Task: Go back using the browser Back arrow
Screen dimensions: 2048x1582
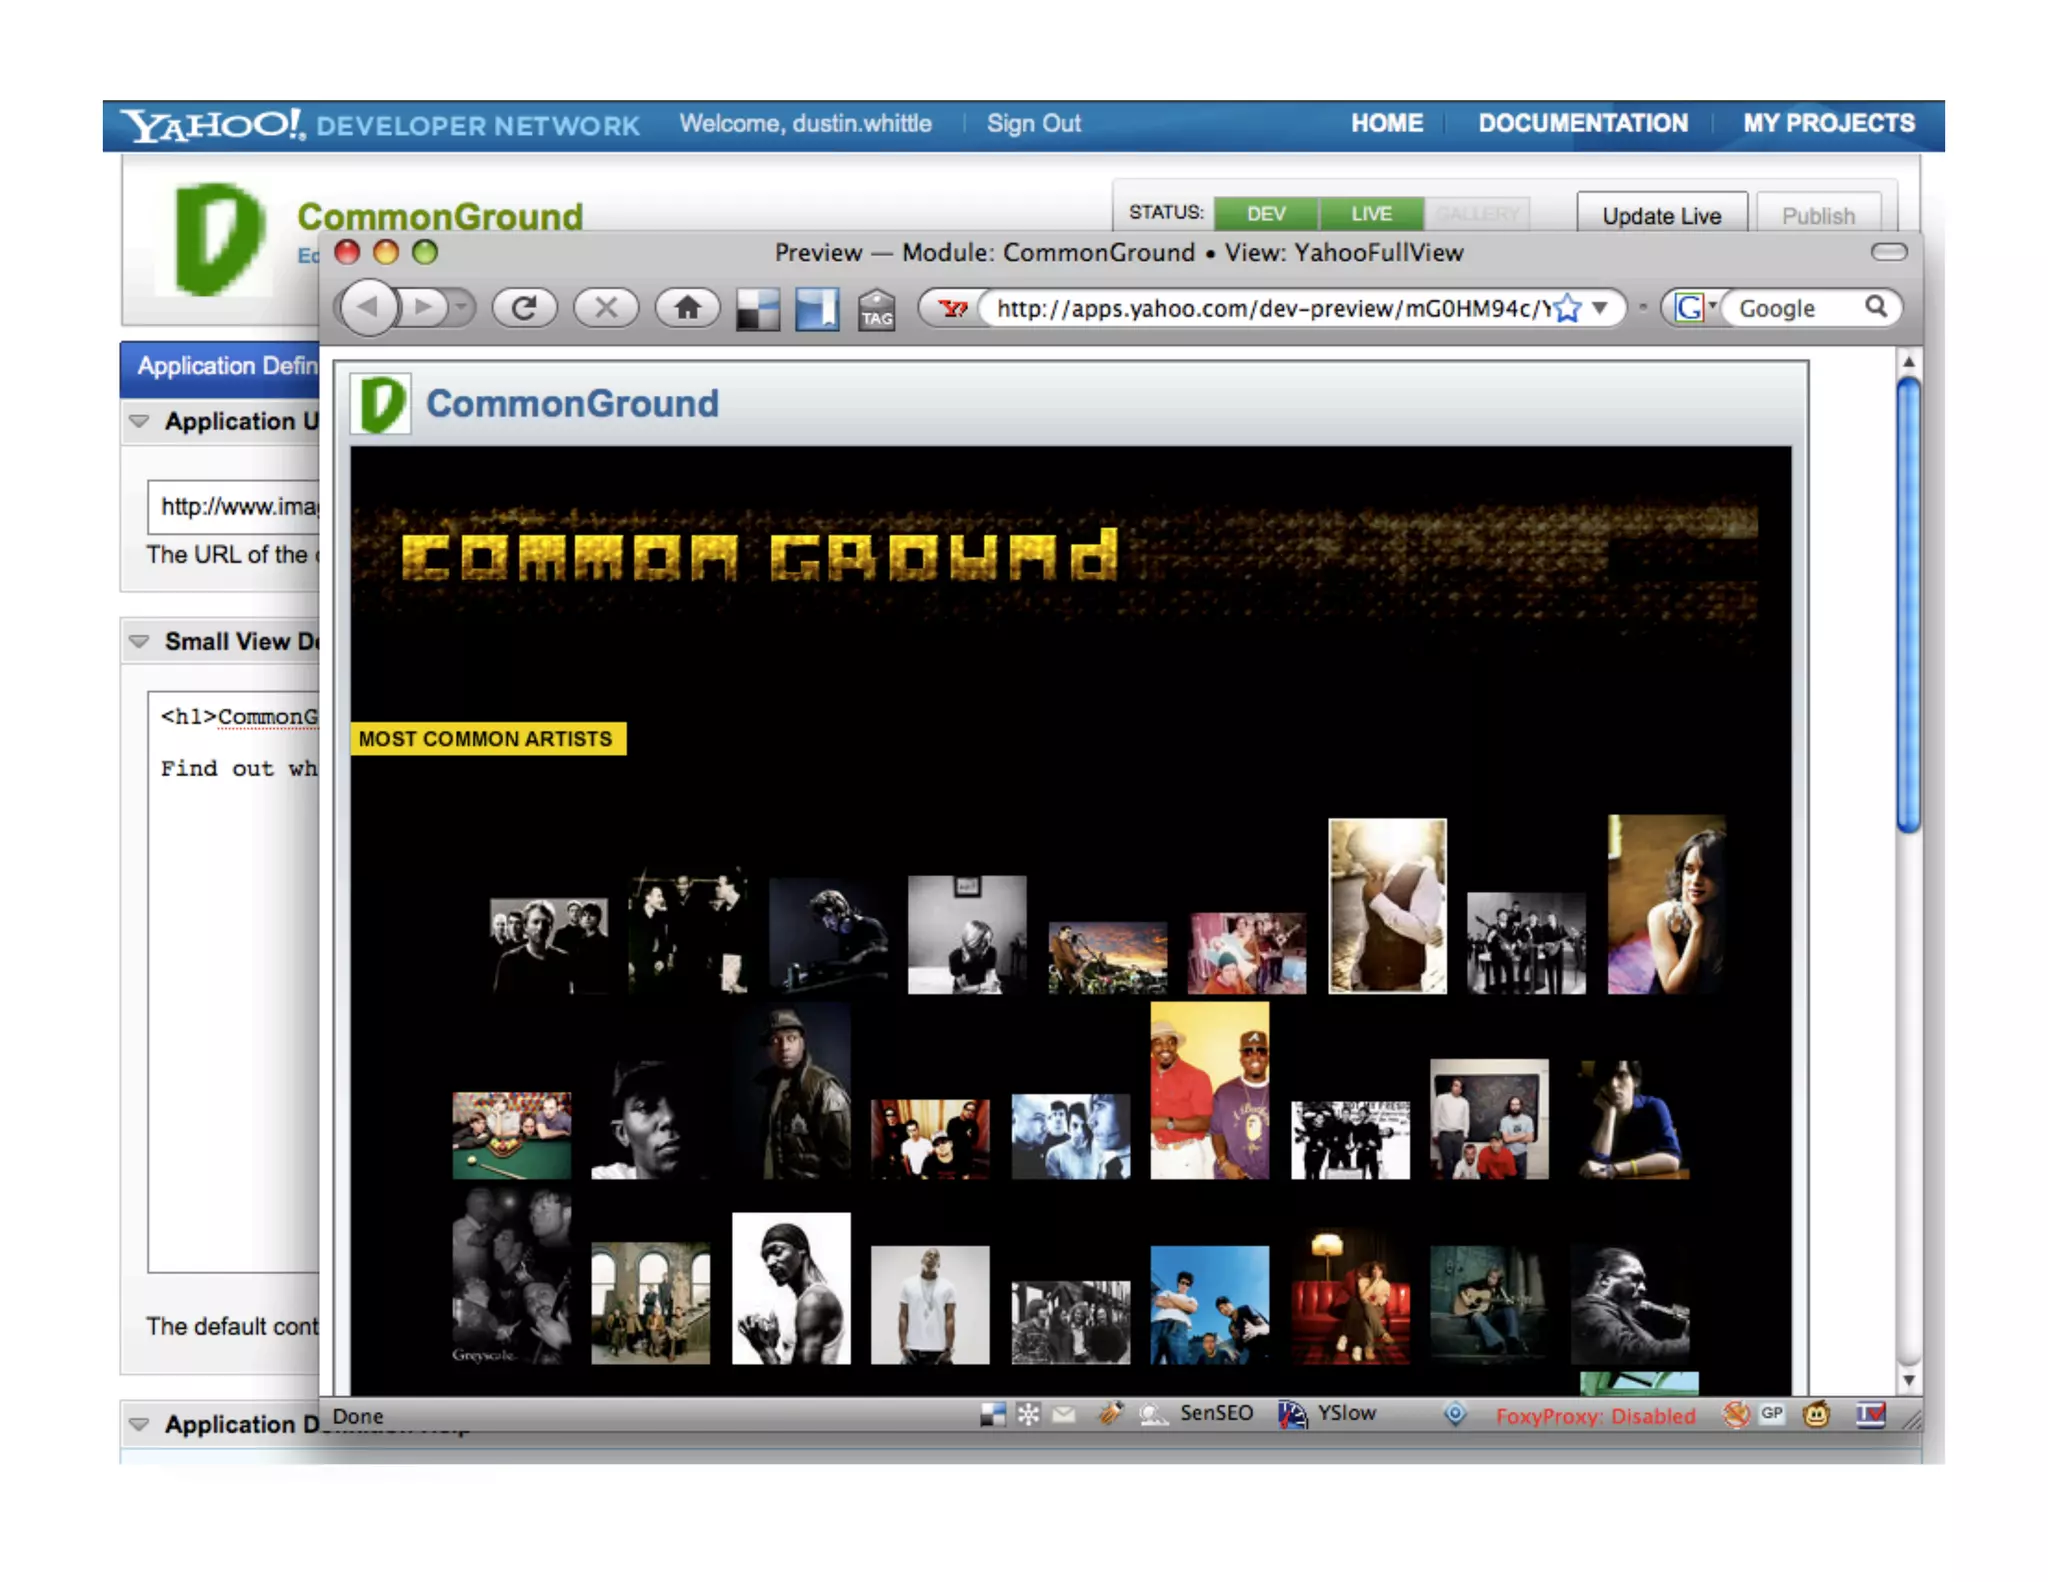Action: (367, 307)
